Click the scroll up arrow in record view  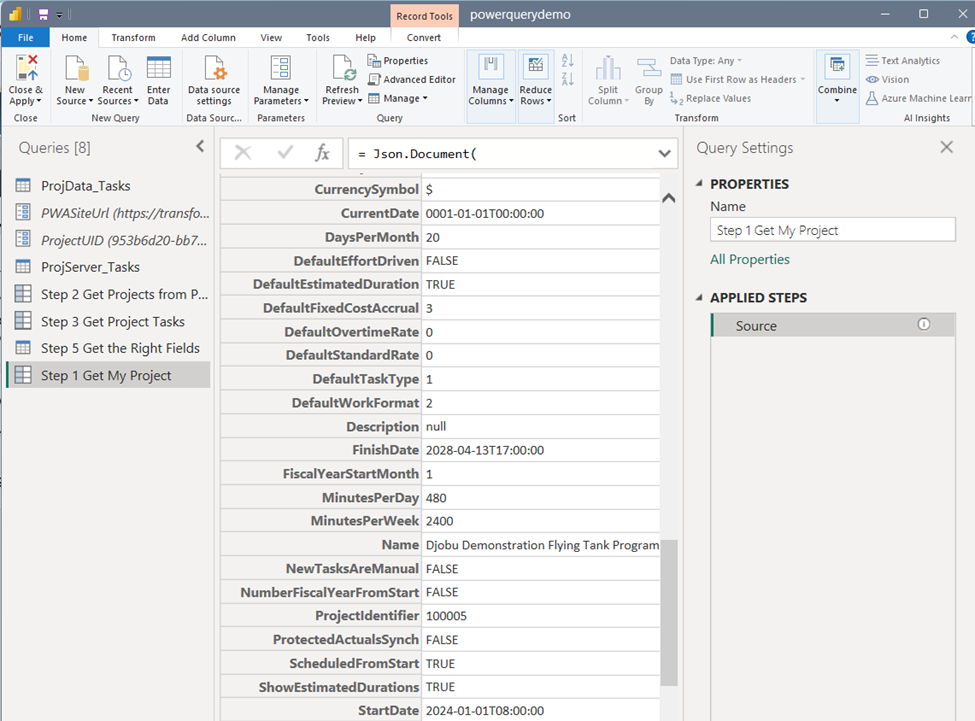[x=668, y=198]
